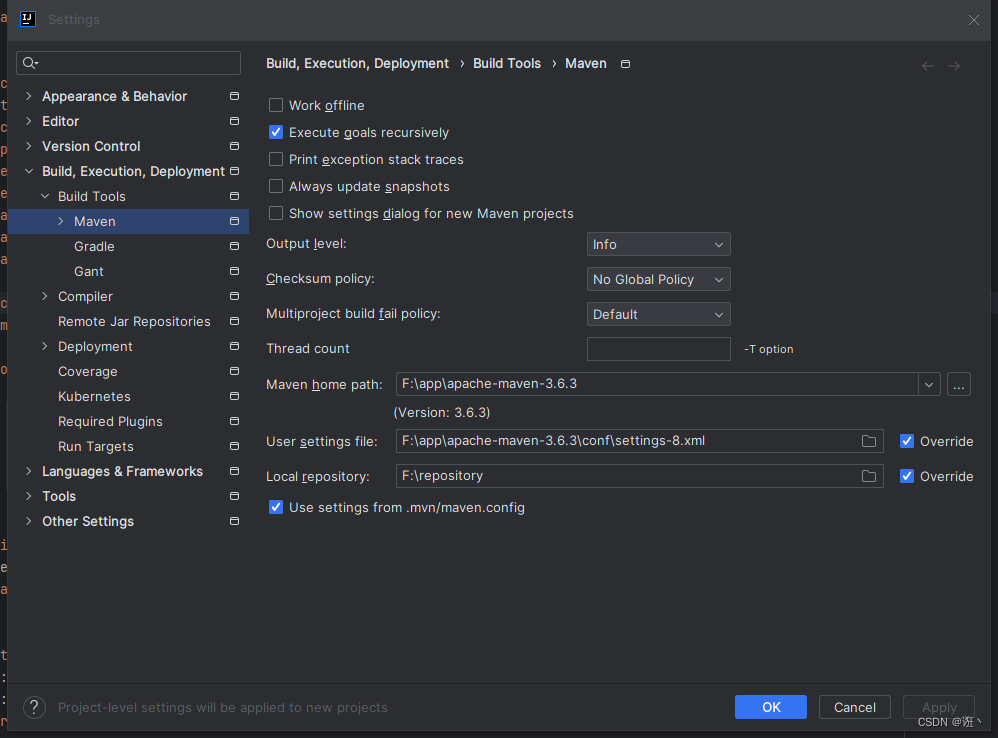Go forward using the right arrow icon
Viewport: 998px width, 738px height.
coord(954,66)
